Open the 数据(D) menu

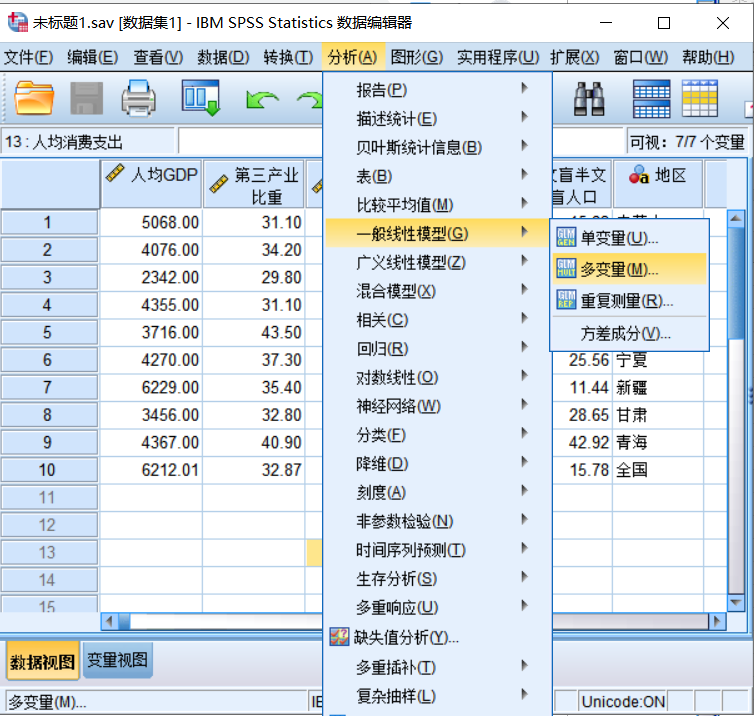click(x=223, y=58)
